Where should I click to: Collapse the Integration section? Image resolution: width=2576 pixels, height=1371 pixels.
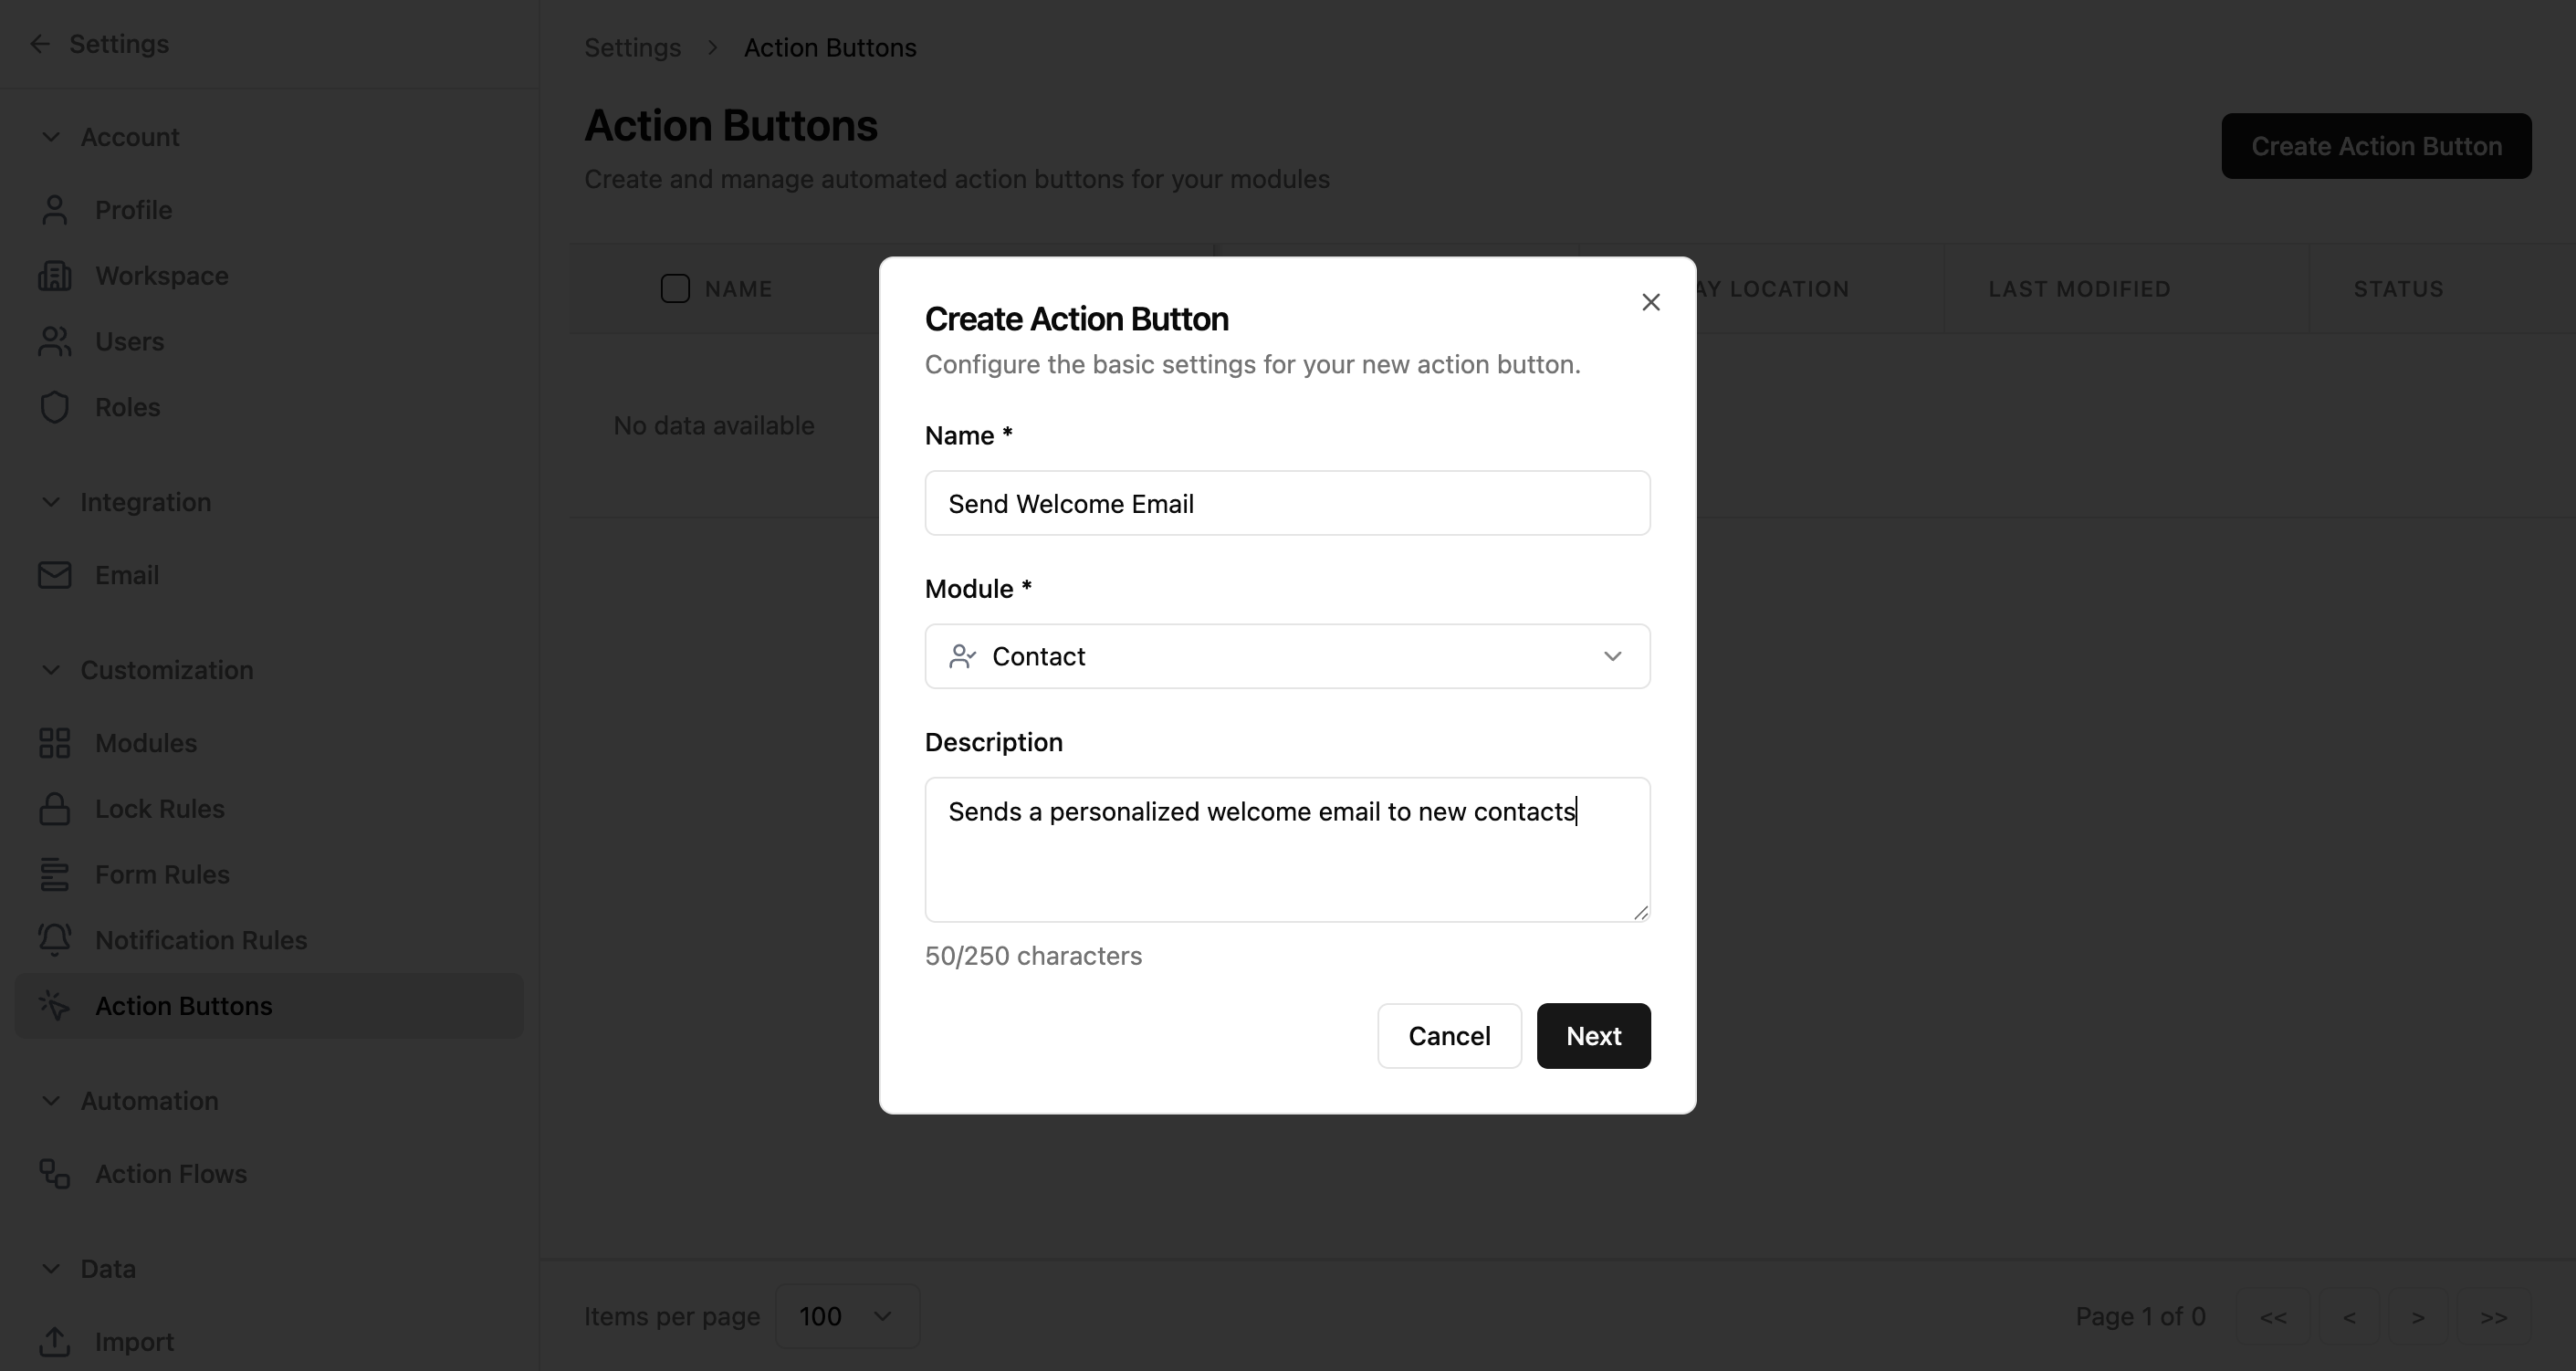click(51, 502)
